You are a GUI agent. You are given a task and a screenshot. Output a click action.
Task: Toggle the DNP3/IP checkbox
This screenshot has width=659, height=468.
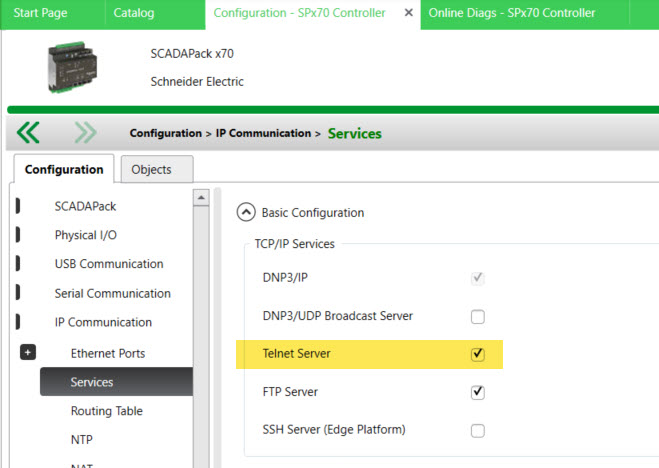tap(477, 278)
